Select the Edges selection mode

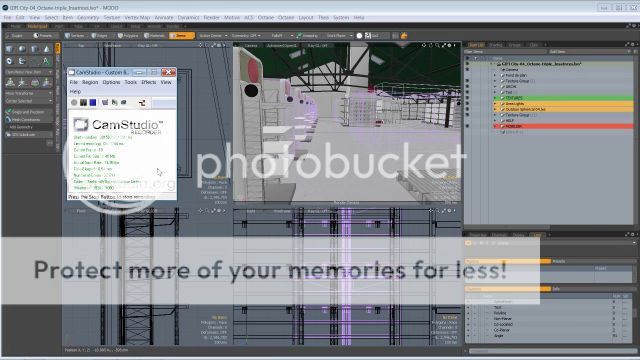(100, 36)
